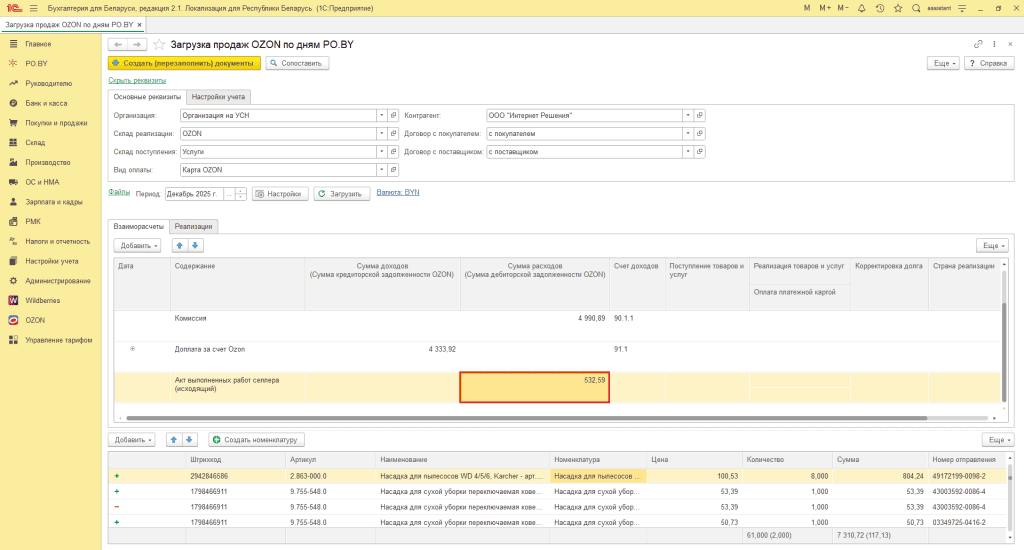Viewport: 1024px width, 550px height.
Task: Open Контрагент record with open icon
Action: click(x=699, y=115)
